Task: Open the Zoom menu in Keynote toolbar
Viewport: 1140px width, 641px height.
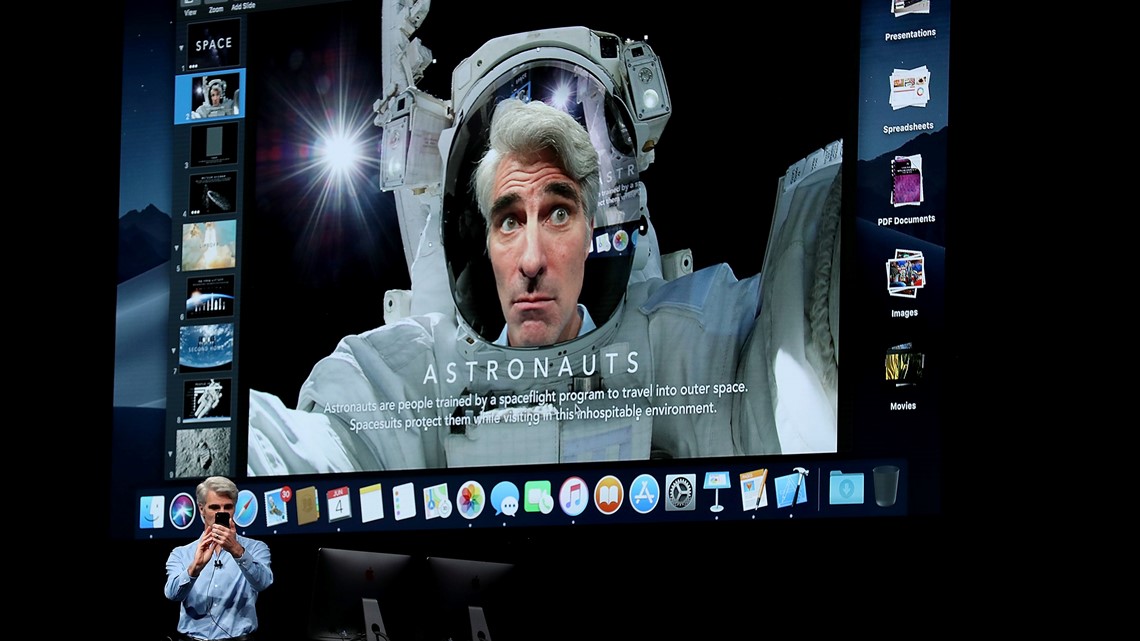Action: pos(216,9)
